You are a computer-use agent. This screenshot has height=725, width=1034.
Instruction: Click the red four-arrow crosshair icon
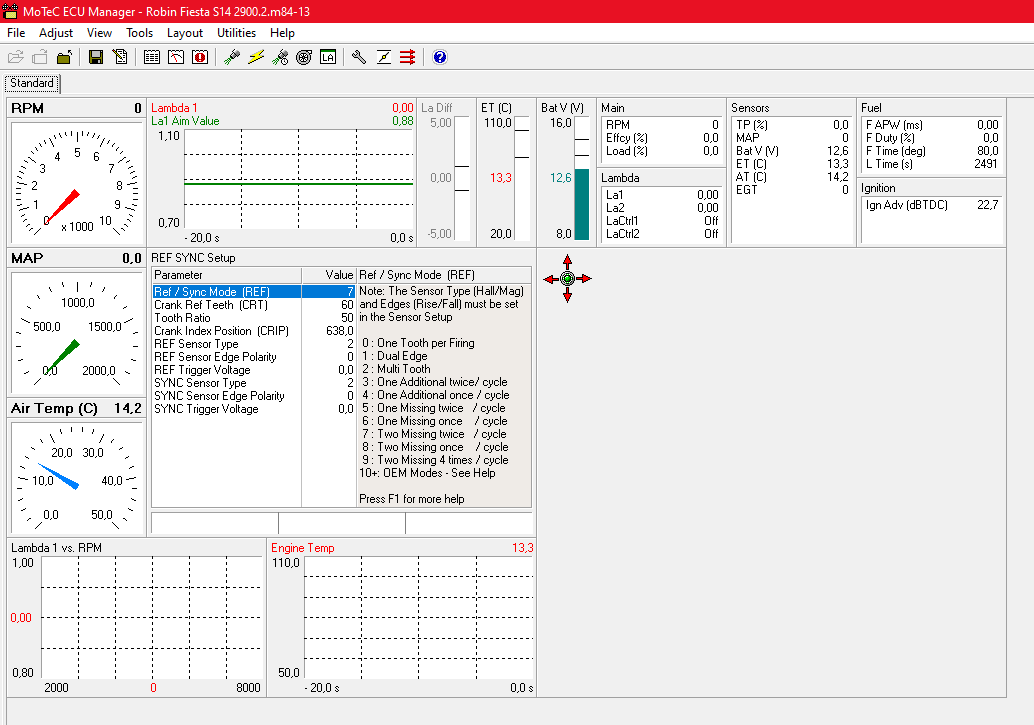point(567,279)
